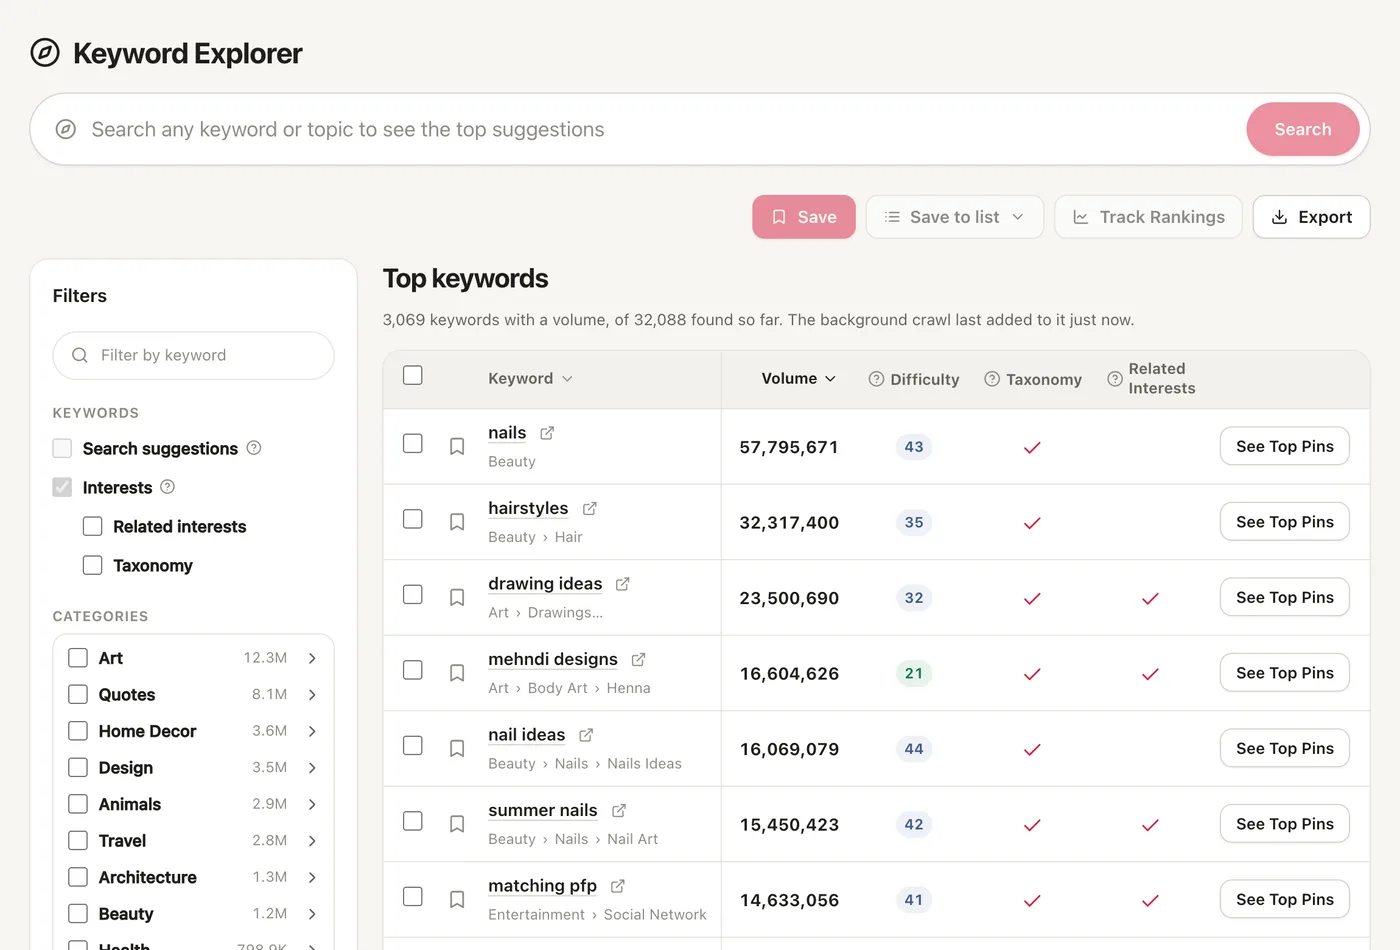Toggle the Interests filter checkbox

[x=62, y=487]
